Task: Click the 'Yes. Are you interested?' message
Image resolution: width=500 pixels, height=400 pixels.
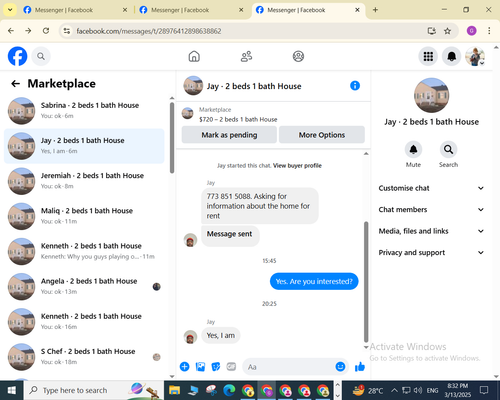Action: pos(314,281)
